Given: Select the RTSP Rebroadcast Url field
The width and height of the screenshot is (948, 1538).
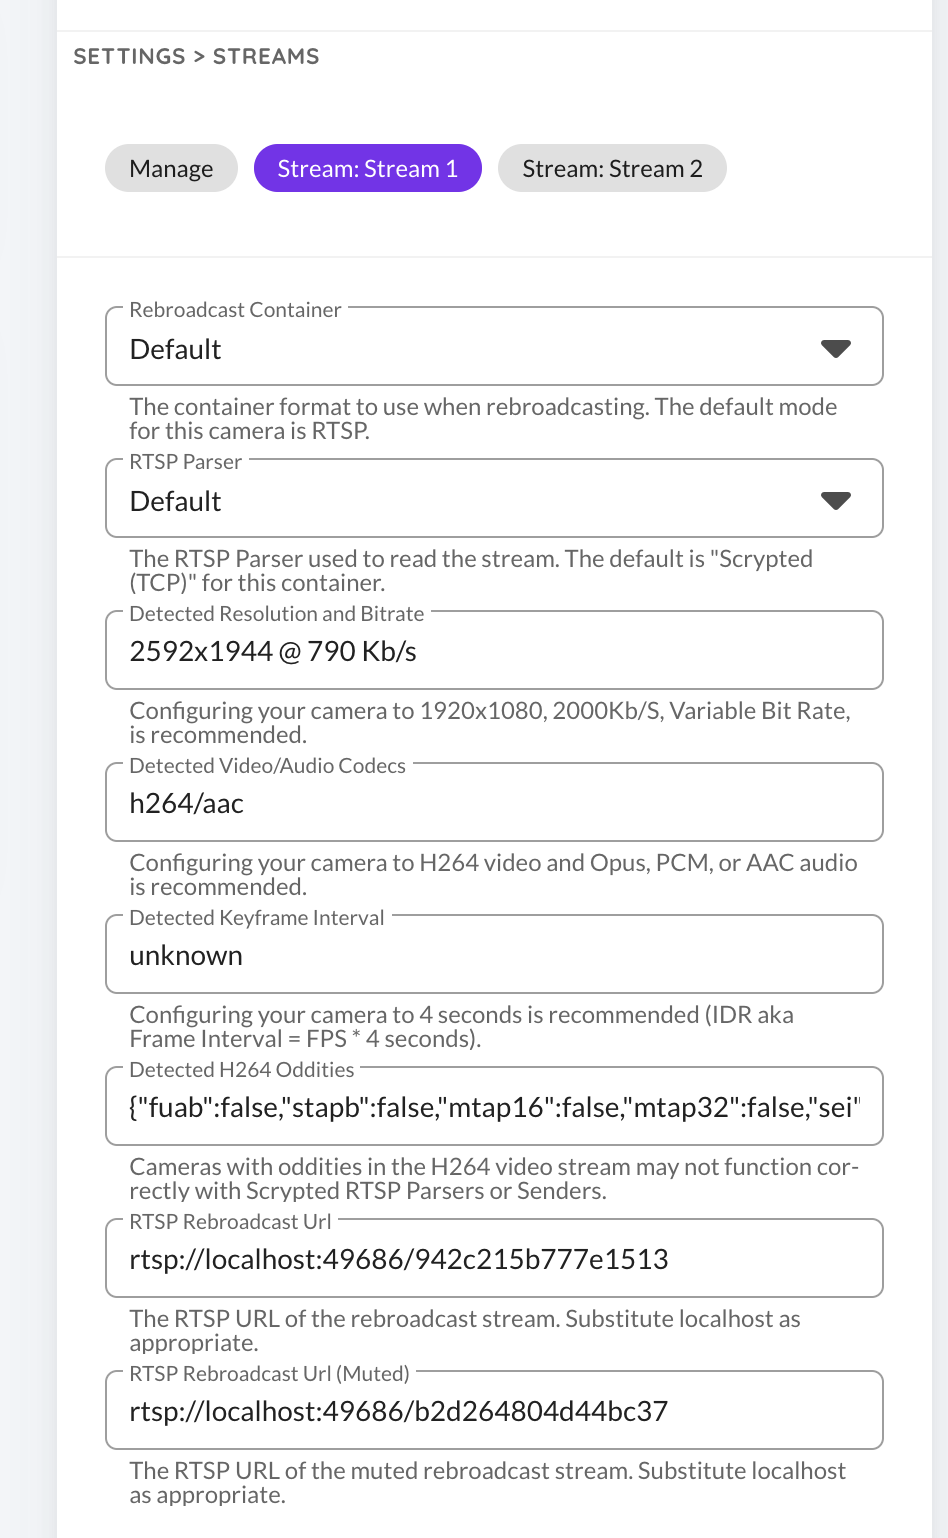Looking at the screenshot, I should pyautogui.click(x=494, y=1258).
